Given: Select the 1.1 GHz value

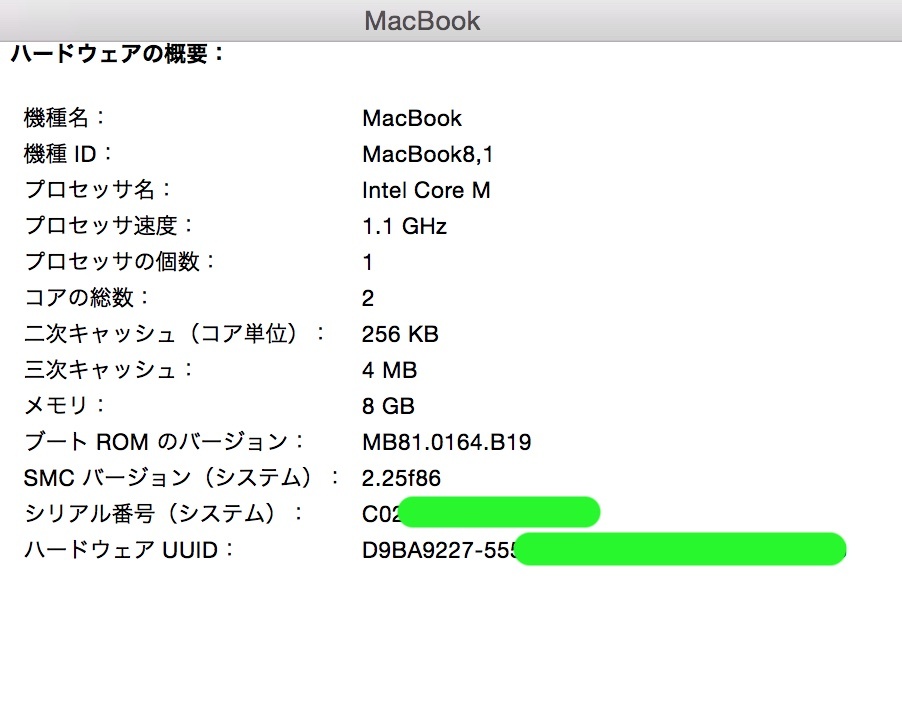Looking at the screenshot, I should tap(404, 226).
